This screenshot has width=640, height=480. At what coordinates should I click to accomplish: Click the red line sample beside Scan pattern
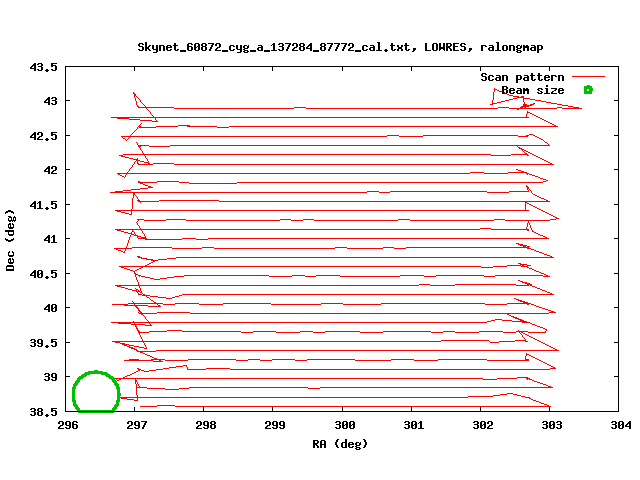(588, 76)
